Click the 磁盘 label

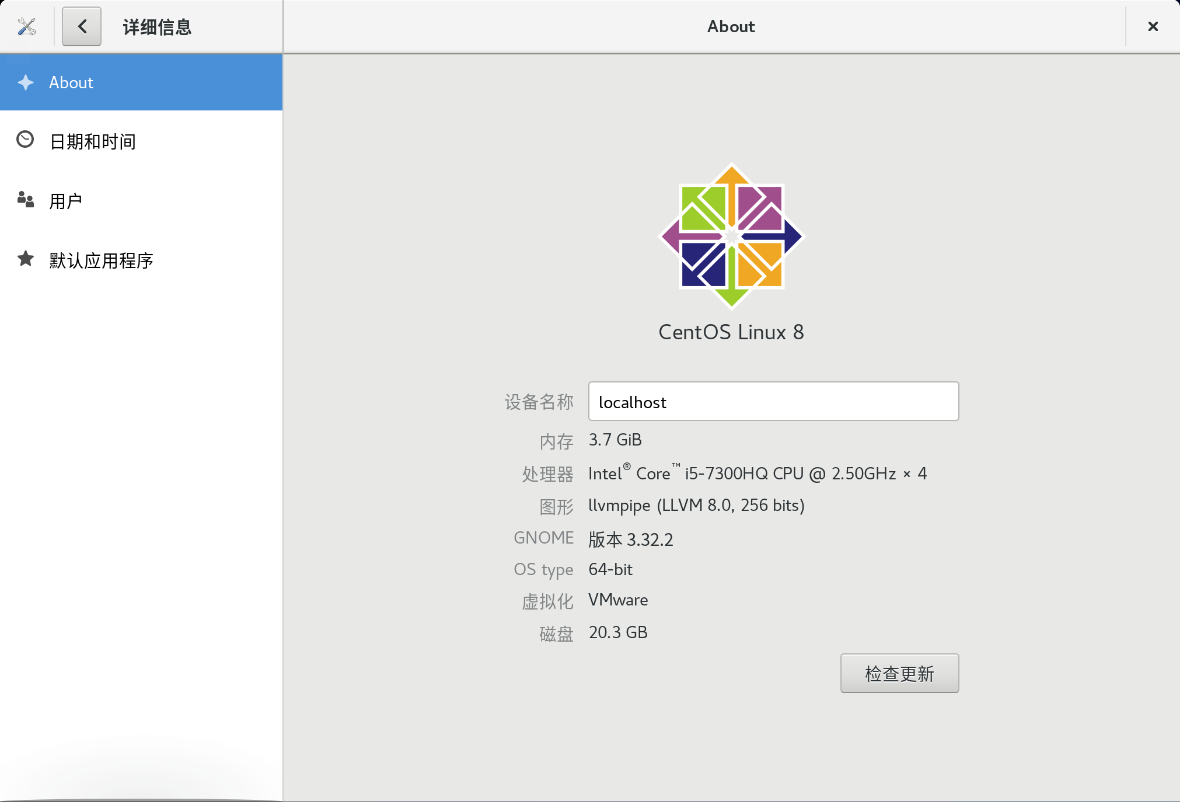[x=556, y=634]
